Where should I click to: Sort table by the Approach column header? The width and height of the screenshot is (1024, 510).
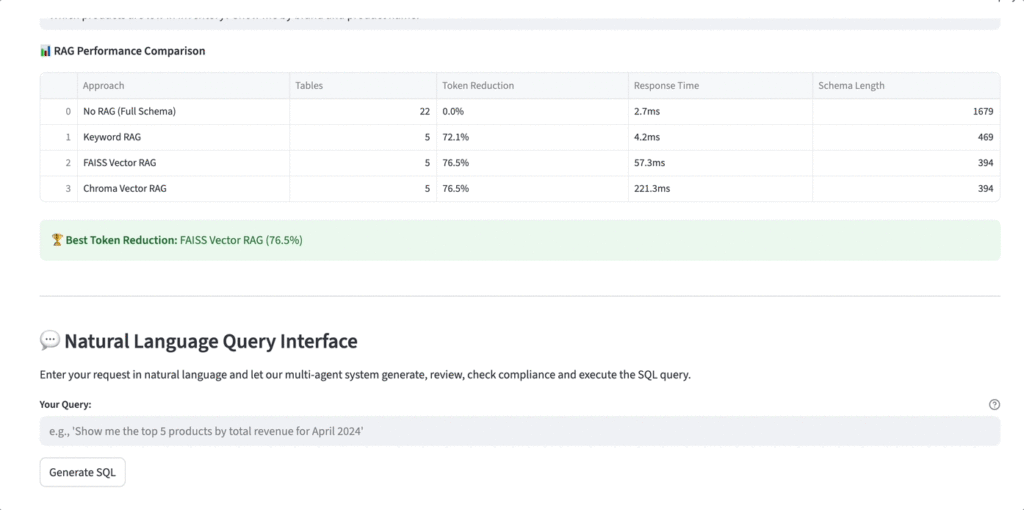click(x=104, y=86)
